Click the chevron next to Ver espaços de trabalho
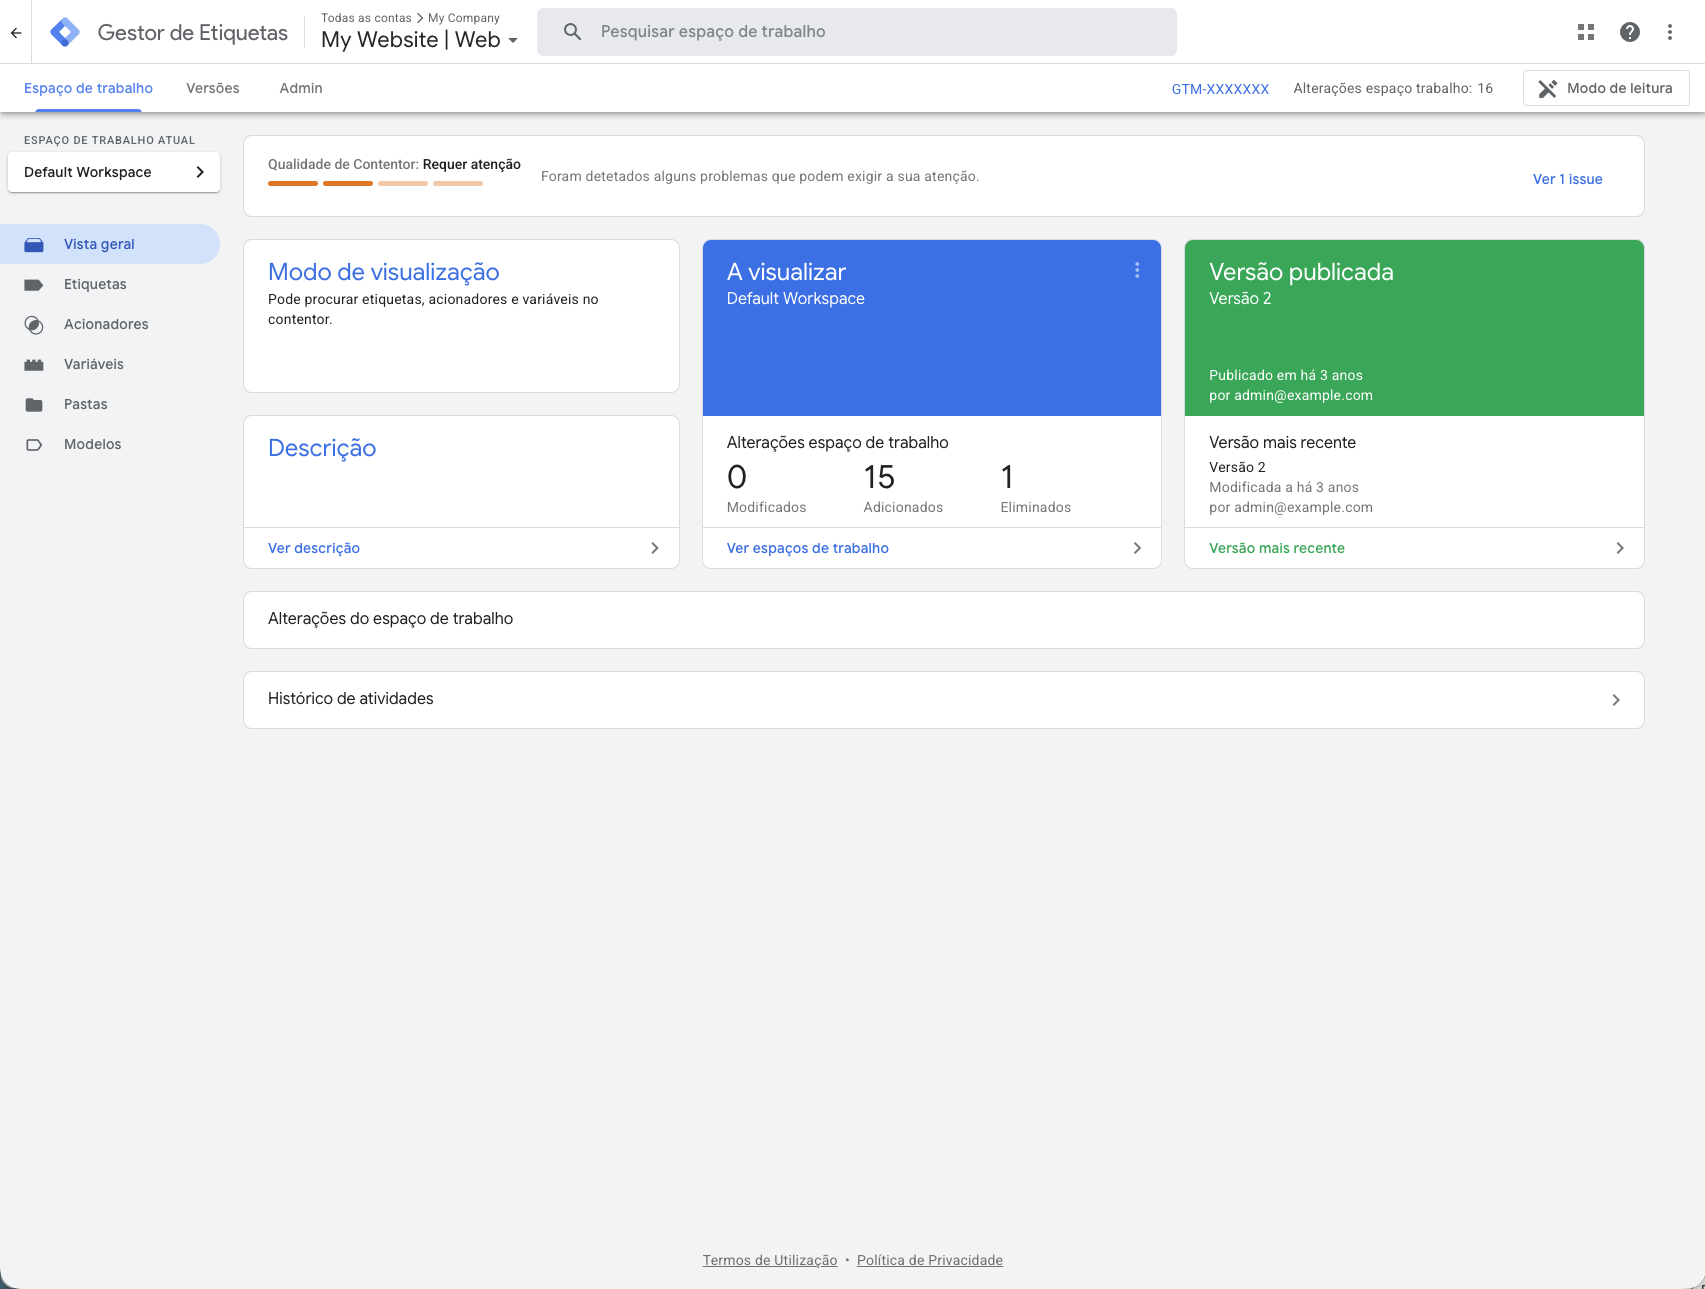1705x1289 pixels. (1137, 548)
